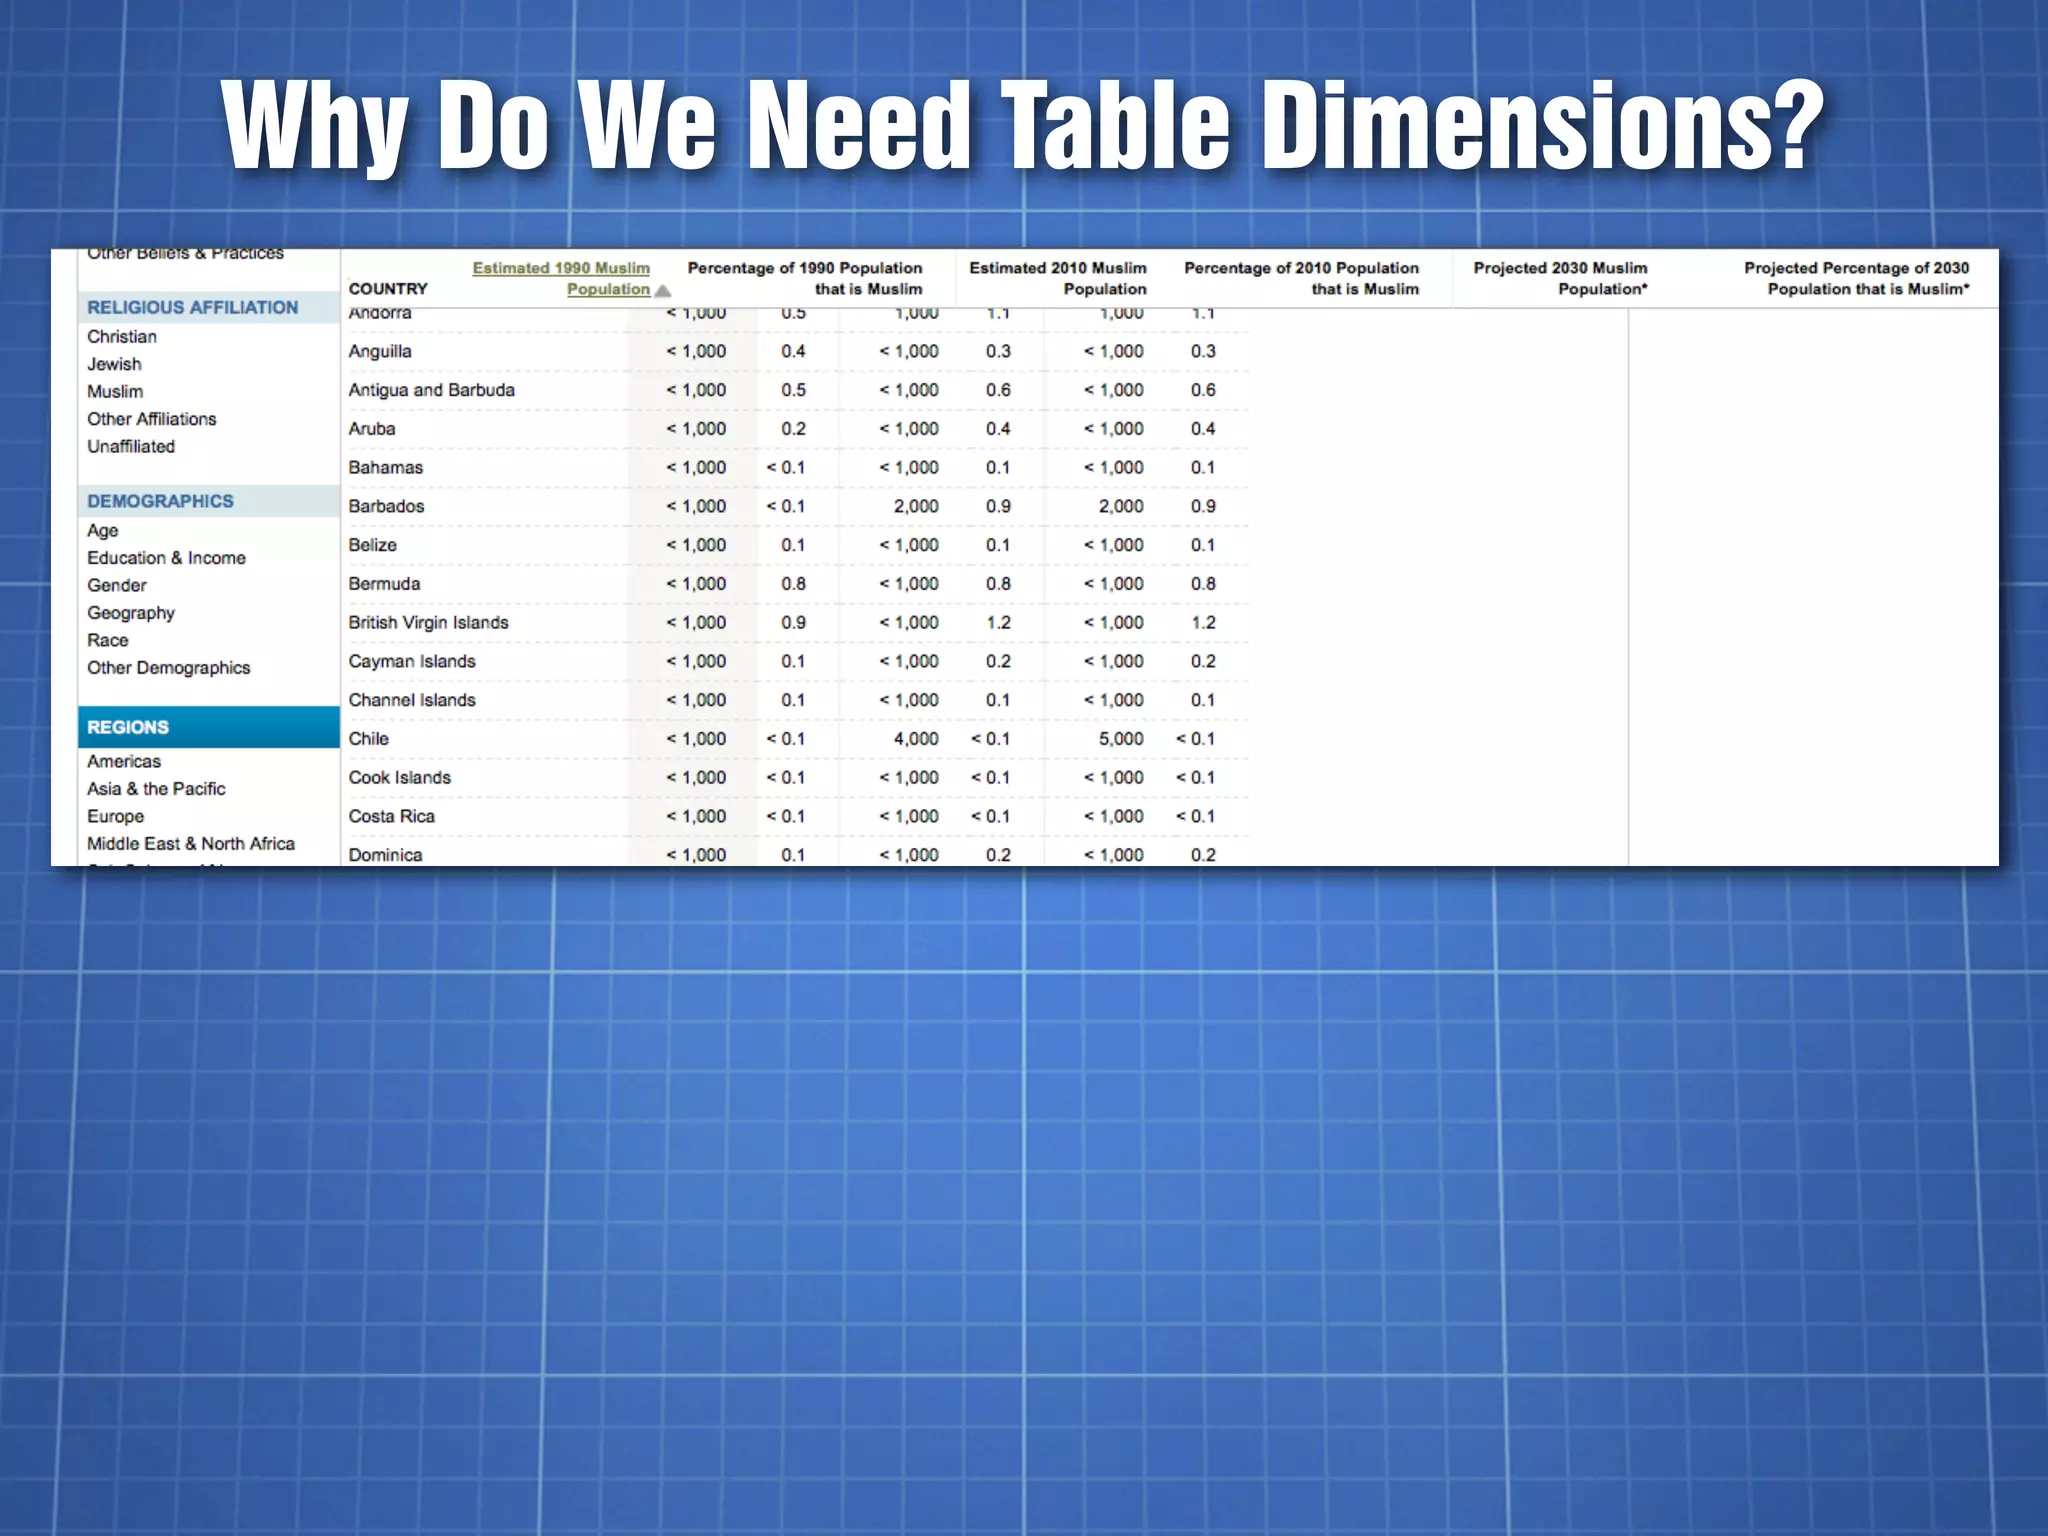Click Projected 2030 Muslim Population header
The width and height of the screenshot is (2048, 1536).
point(1560,278)
